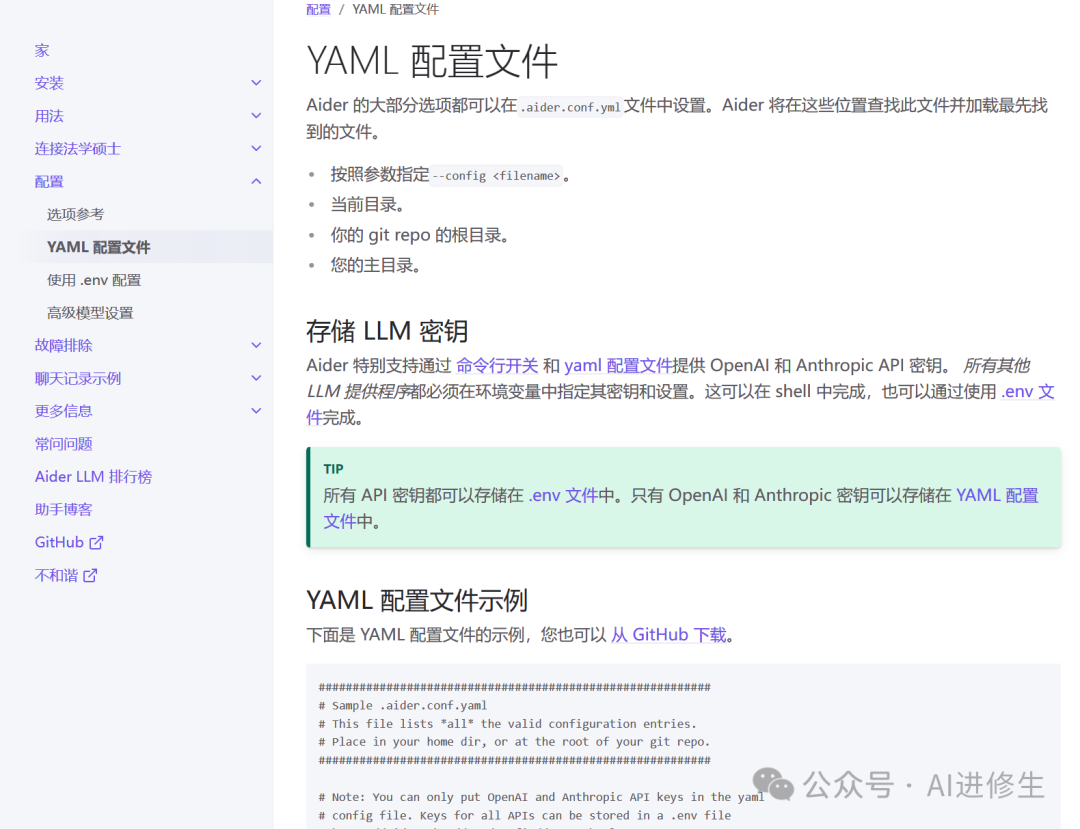This screenshot has width=1080, height=829.
Task: Open the 安装 sidebar section
Action: (49, 83)
